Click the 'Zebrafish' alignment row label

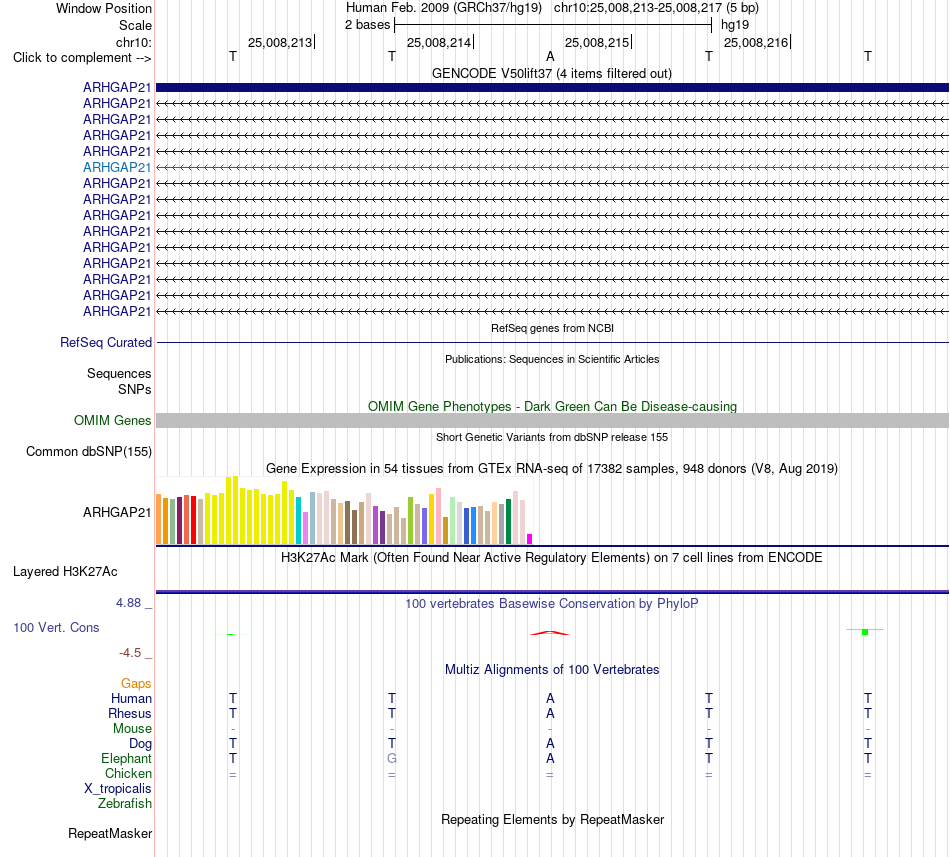pos(125,803)
